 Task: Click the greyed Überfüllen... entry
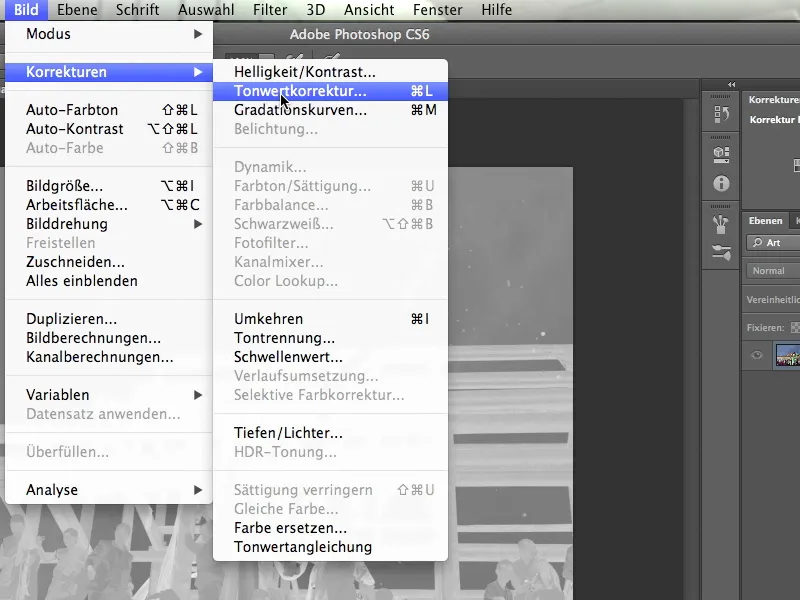(x=109, y=452)
